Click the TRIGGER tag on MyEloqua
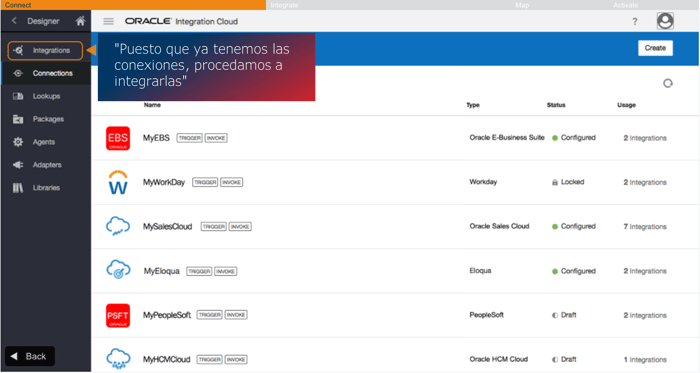The width and height of the screenshot is (700, 373). pos(199,271)
